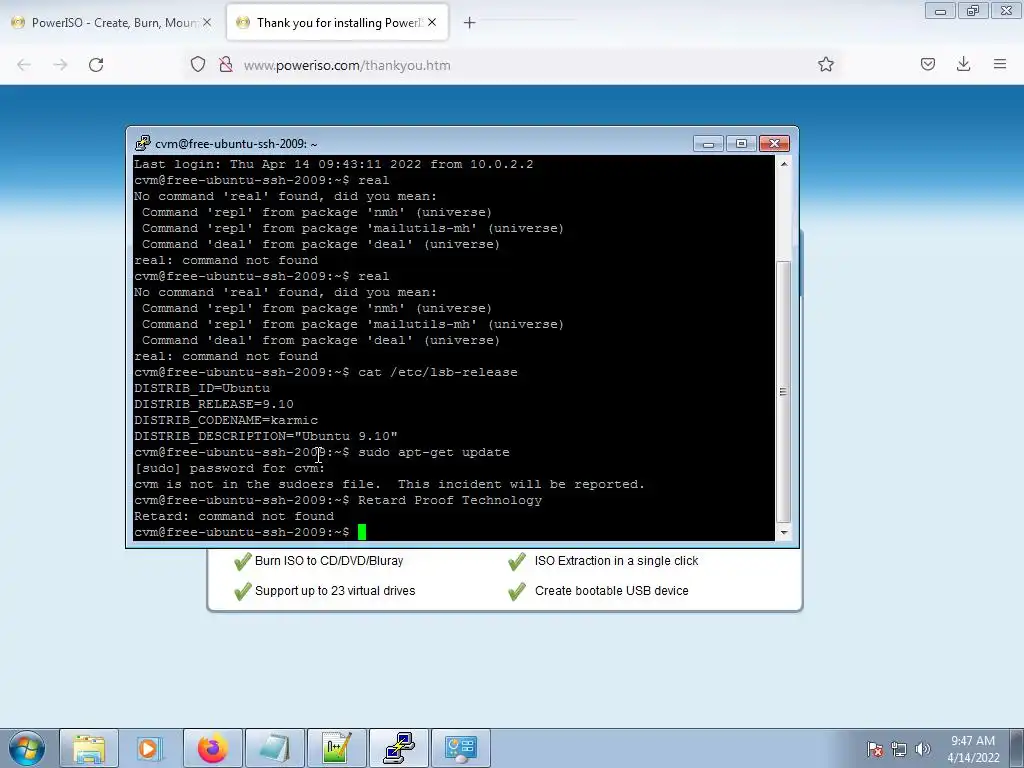The width and height of the screenshot is (1024, 768).
Task: Go back to the previous page
Action: (x=24, y=65)
